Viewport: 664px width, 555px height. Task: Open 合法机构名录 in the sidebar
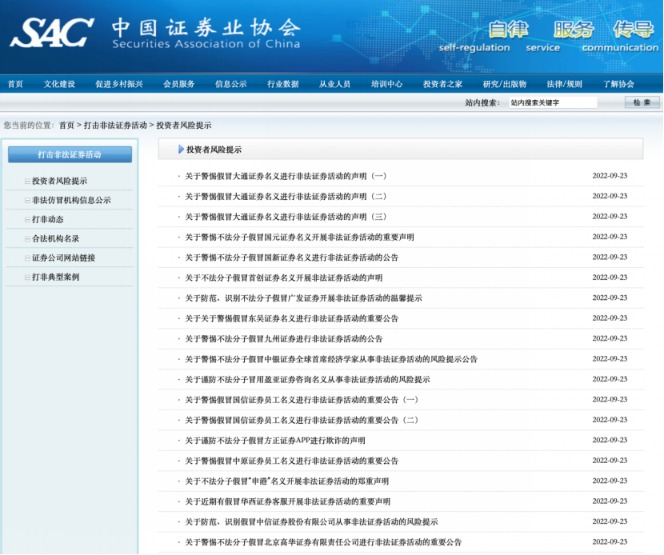click(55, 238)
